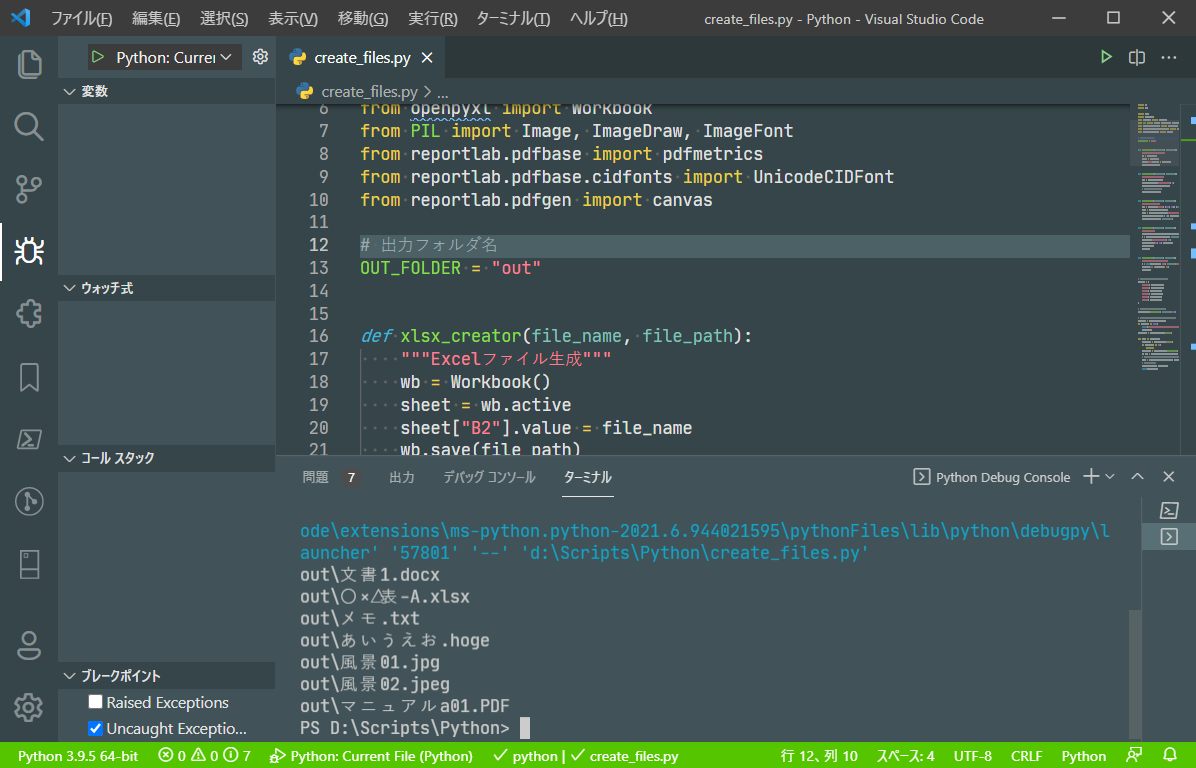Viewport: 1196px width, 768px height.
Task: Open 編集(E) menu
Action: pyautogui.click(x=156, y=19)
